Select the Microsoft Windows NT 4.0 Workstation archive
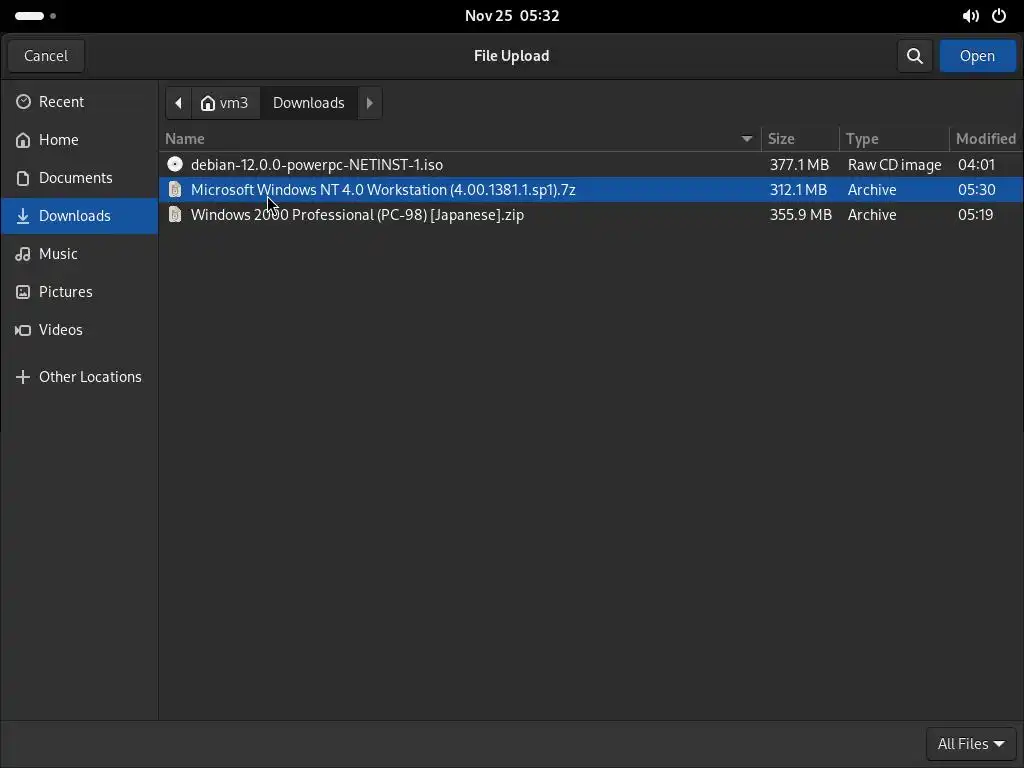 (x=591, y=190)
